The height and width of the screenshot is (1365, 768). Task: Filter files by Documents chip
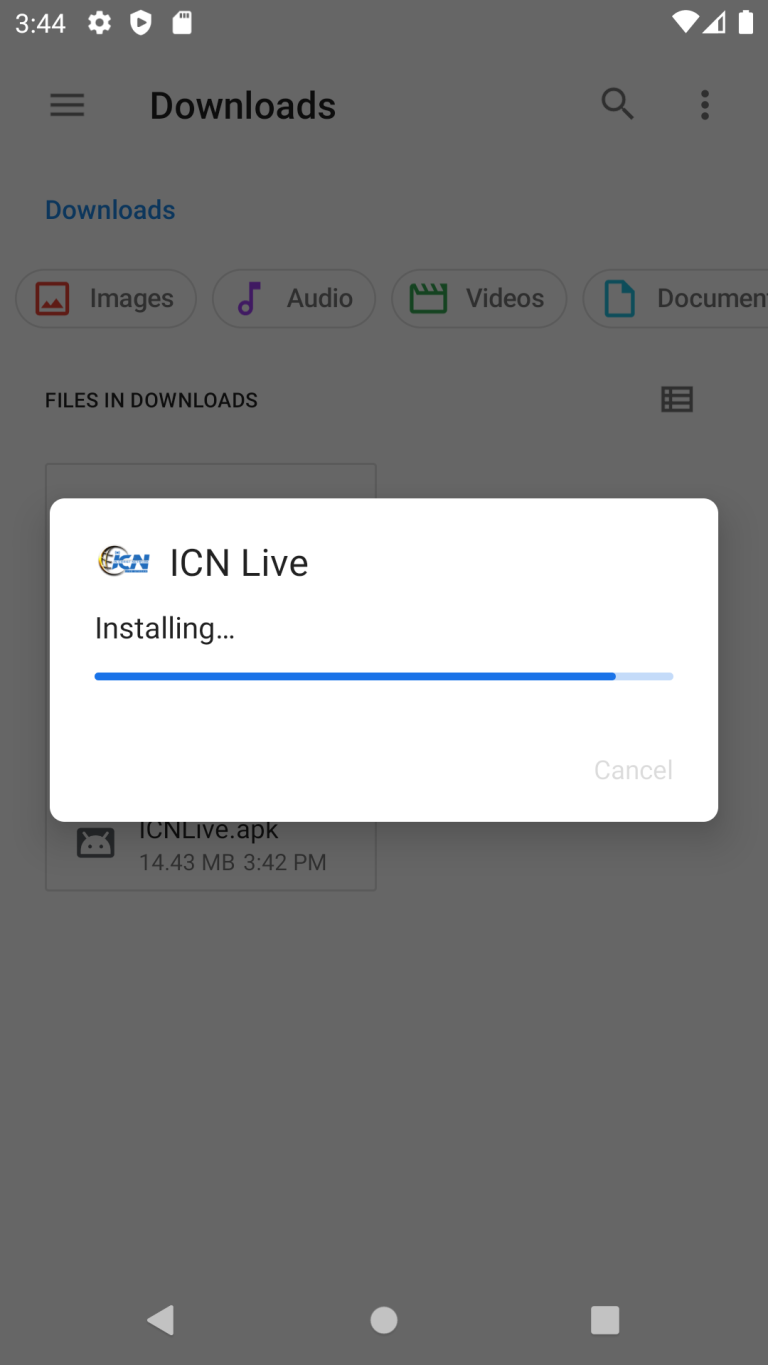[x=675, y=298]
